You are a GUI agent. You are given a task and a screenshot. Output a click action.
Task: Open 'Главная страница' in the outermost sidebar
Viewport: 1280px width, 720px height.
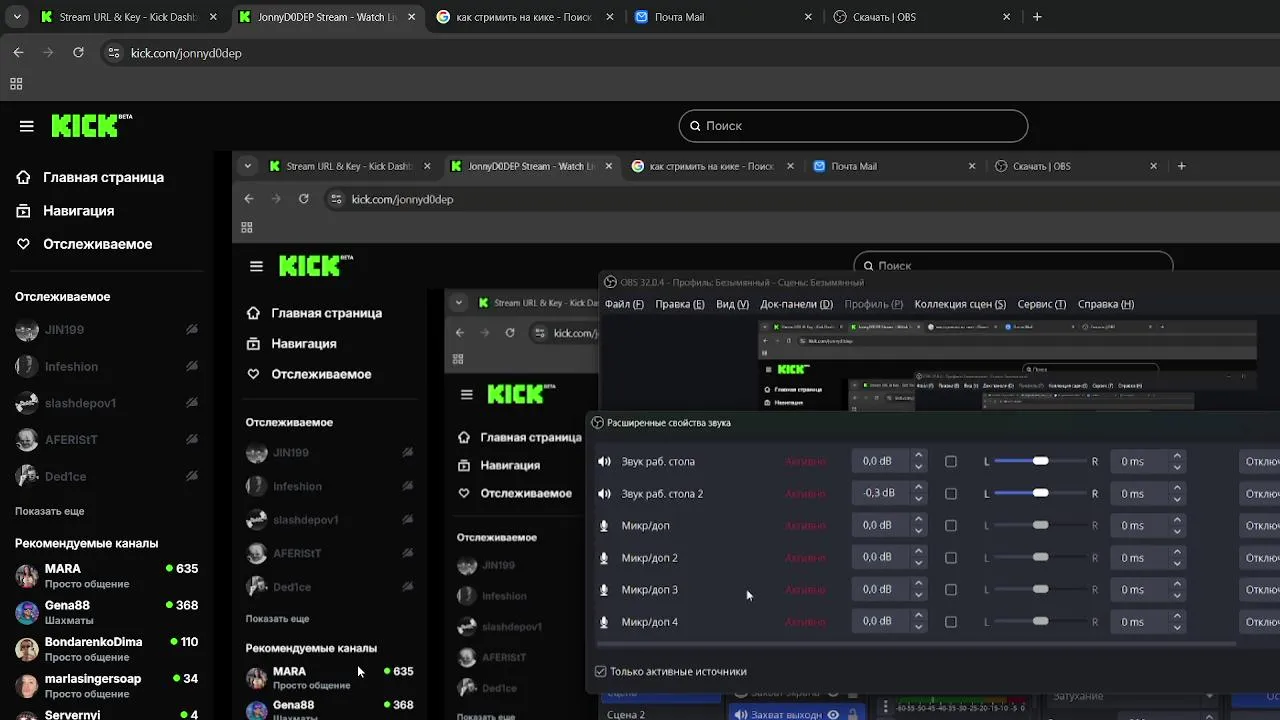[x=103, y=177]
